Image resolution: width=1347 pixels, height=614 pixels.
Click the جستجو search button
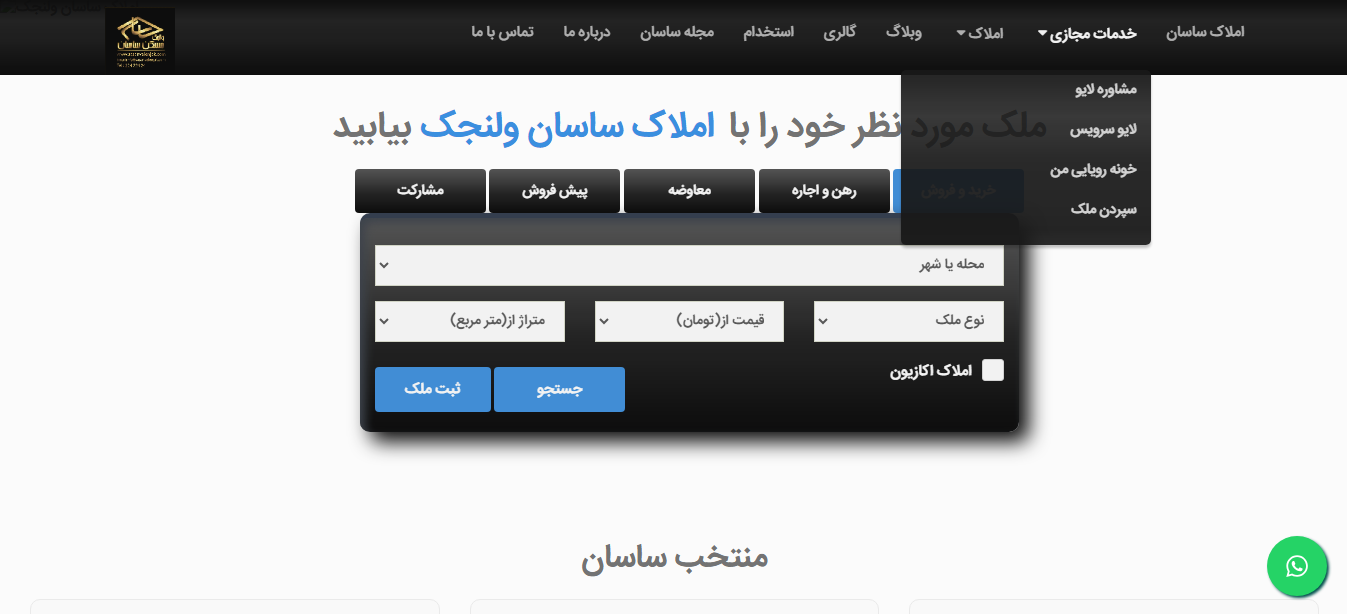[559, 389]
